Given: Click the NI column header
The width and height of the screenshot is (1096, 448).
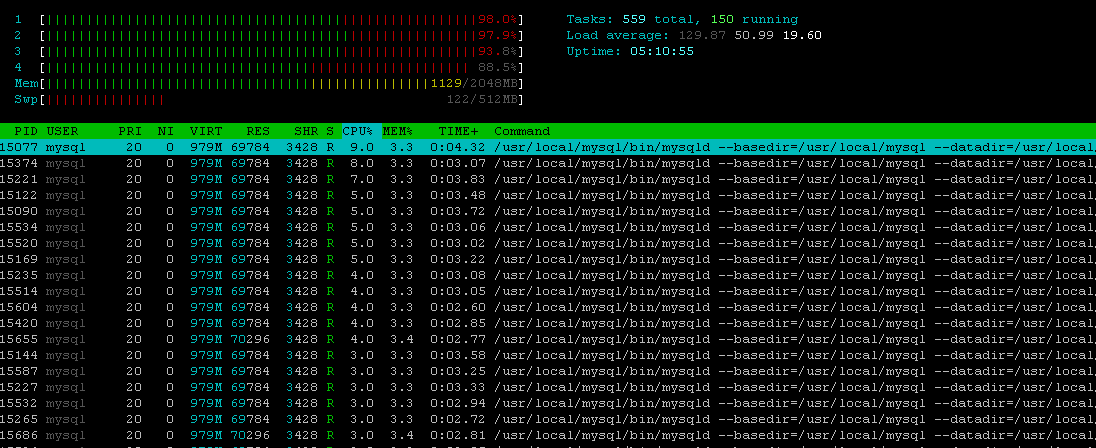Looking at the screenshot, I should click(x=166, y=131).
